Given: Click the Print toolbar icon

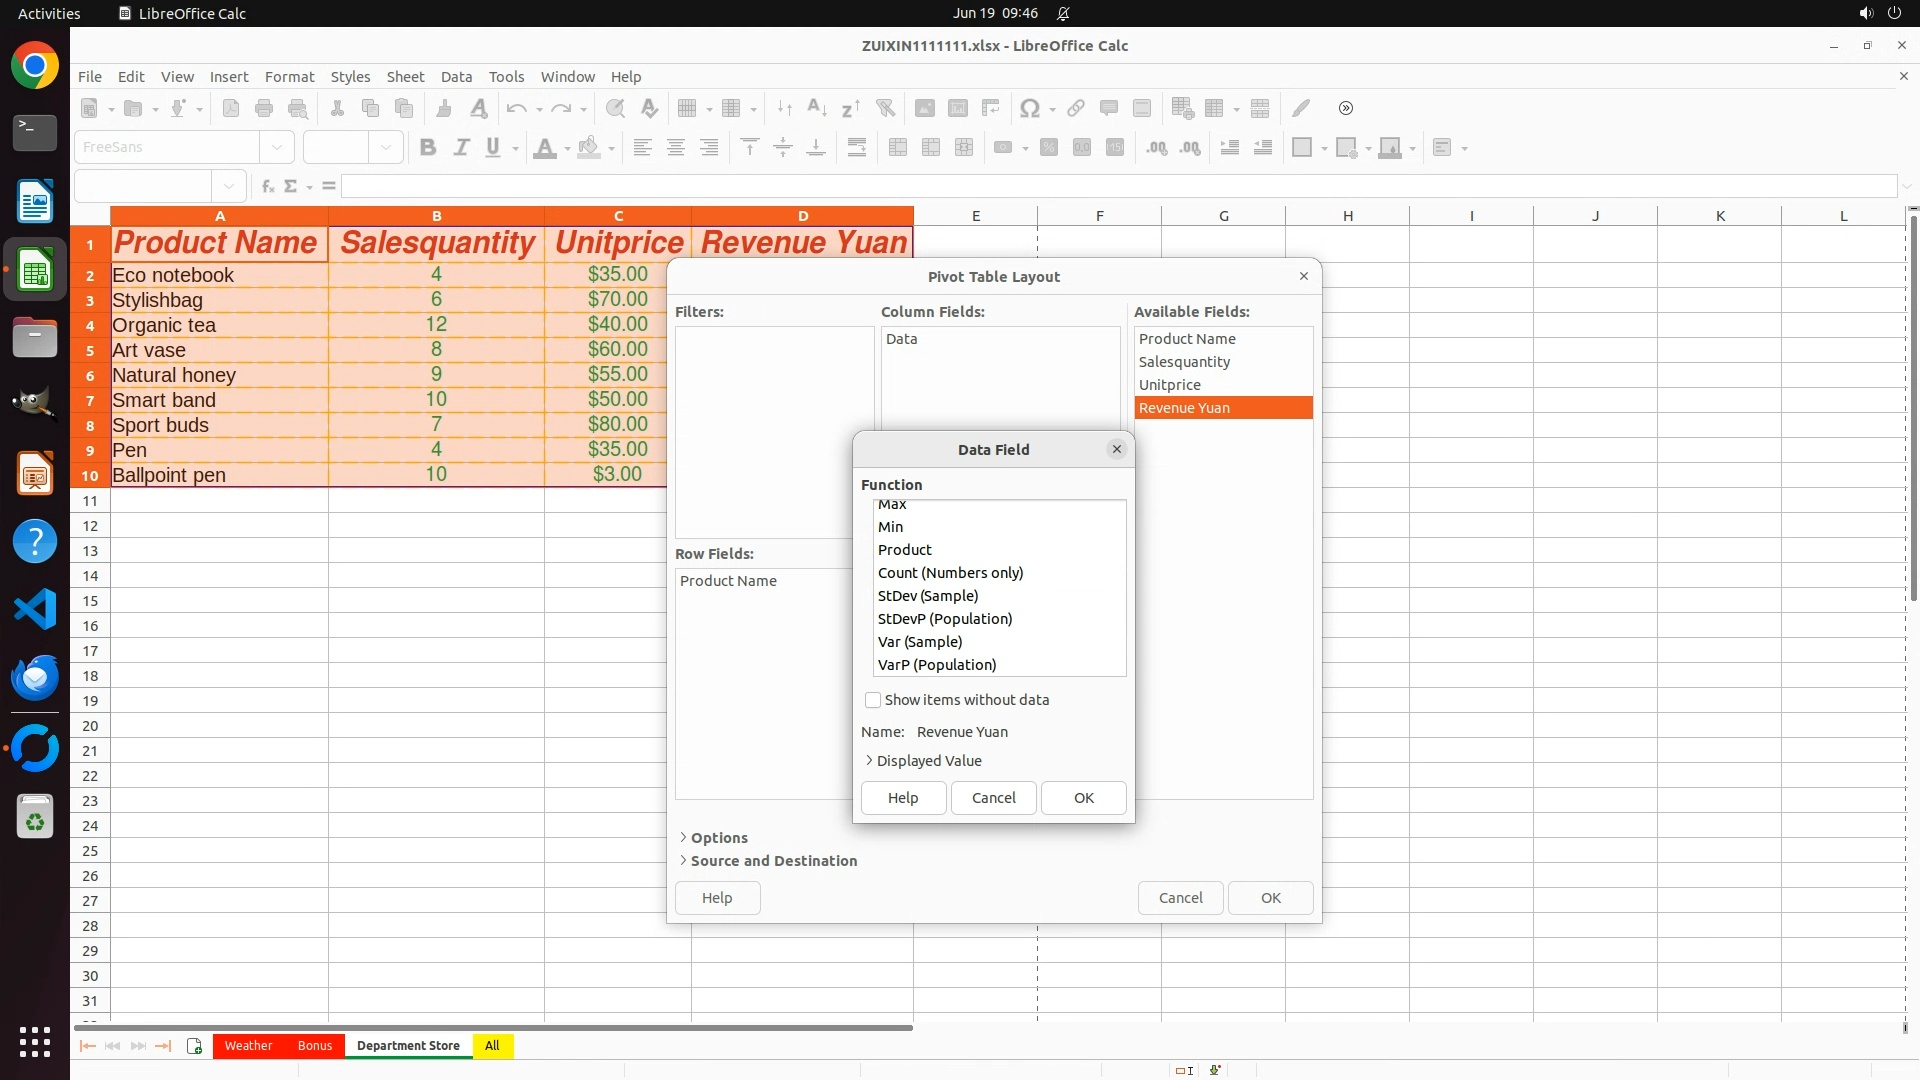Looking at the screenshot, I should (x=264, y=108).
